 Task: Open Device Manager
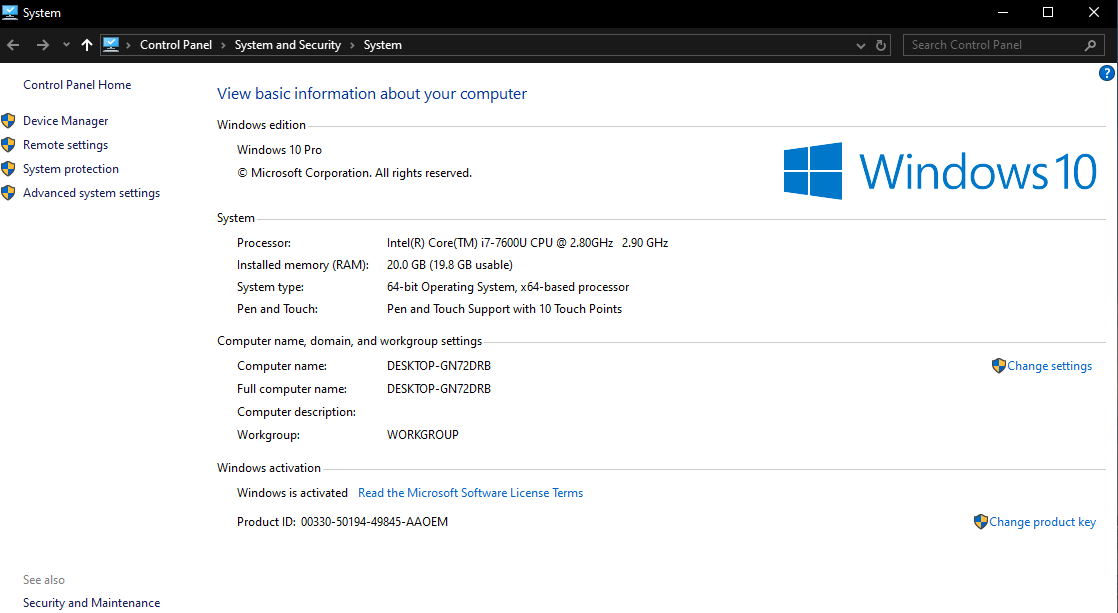(x=65, y=121)
